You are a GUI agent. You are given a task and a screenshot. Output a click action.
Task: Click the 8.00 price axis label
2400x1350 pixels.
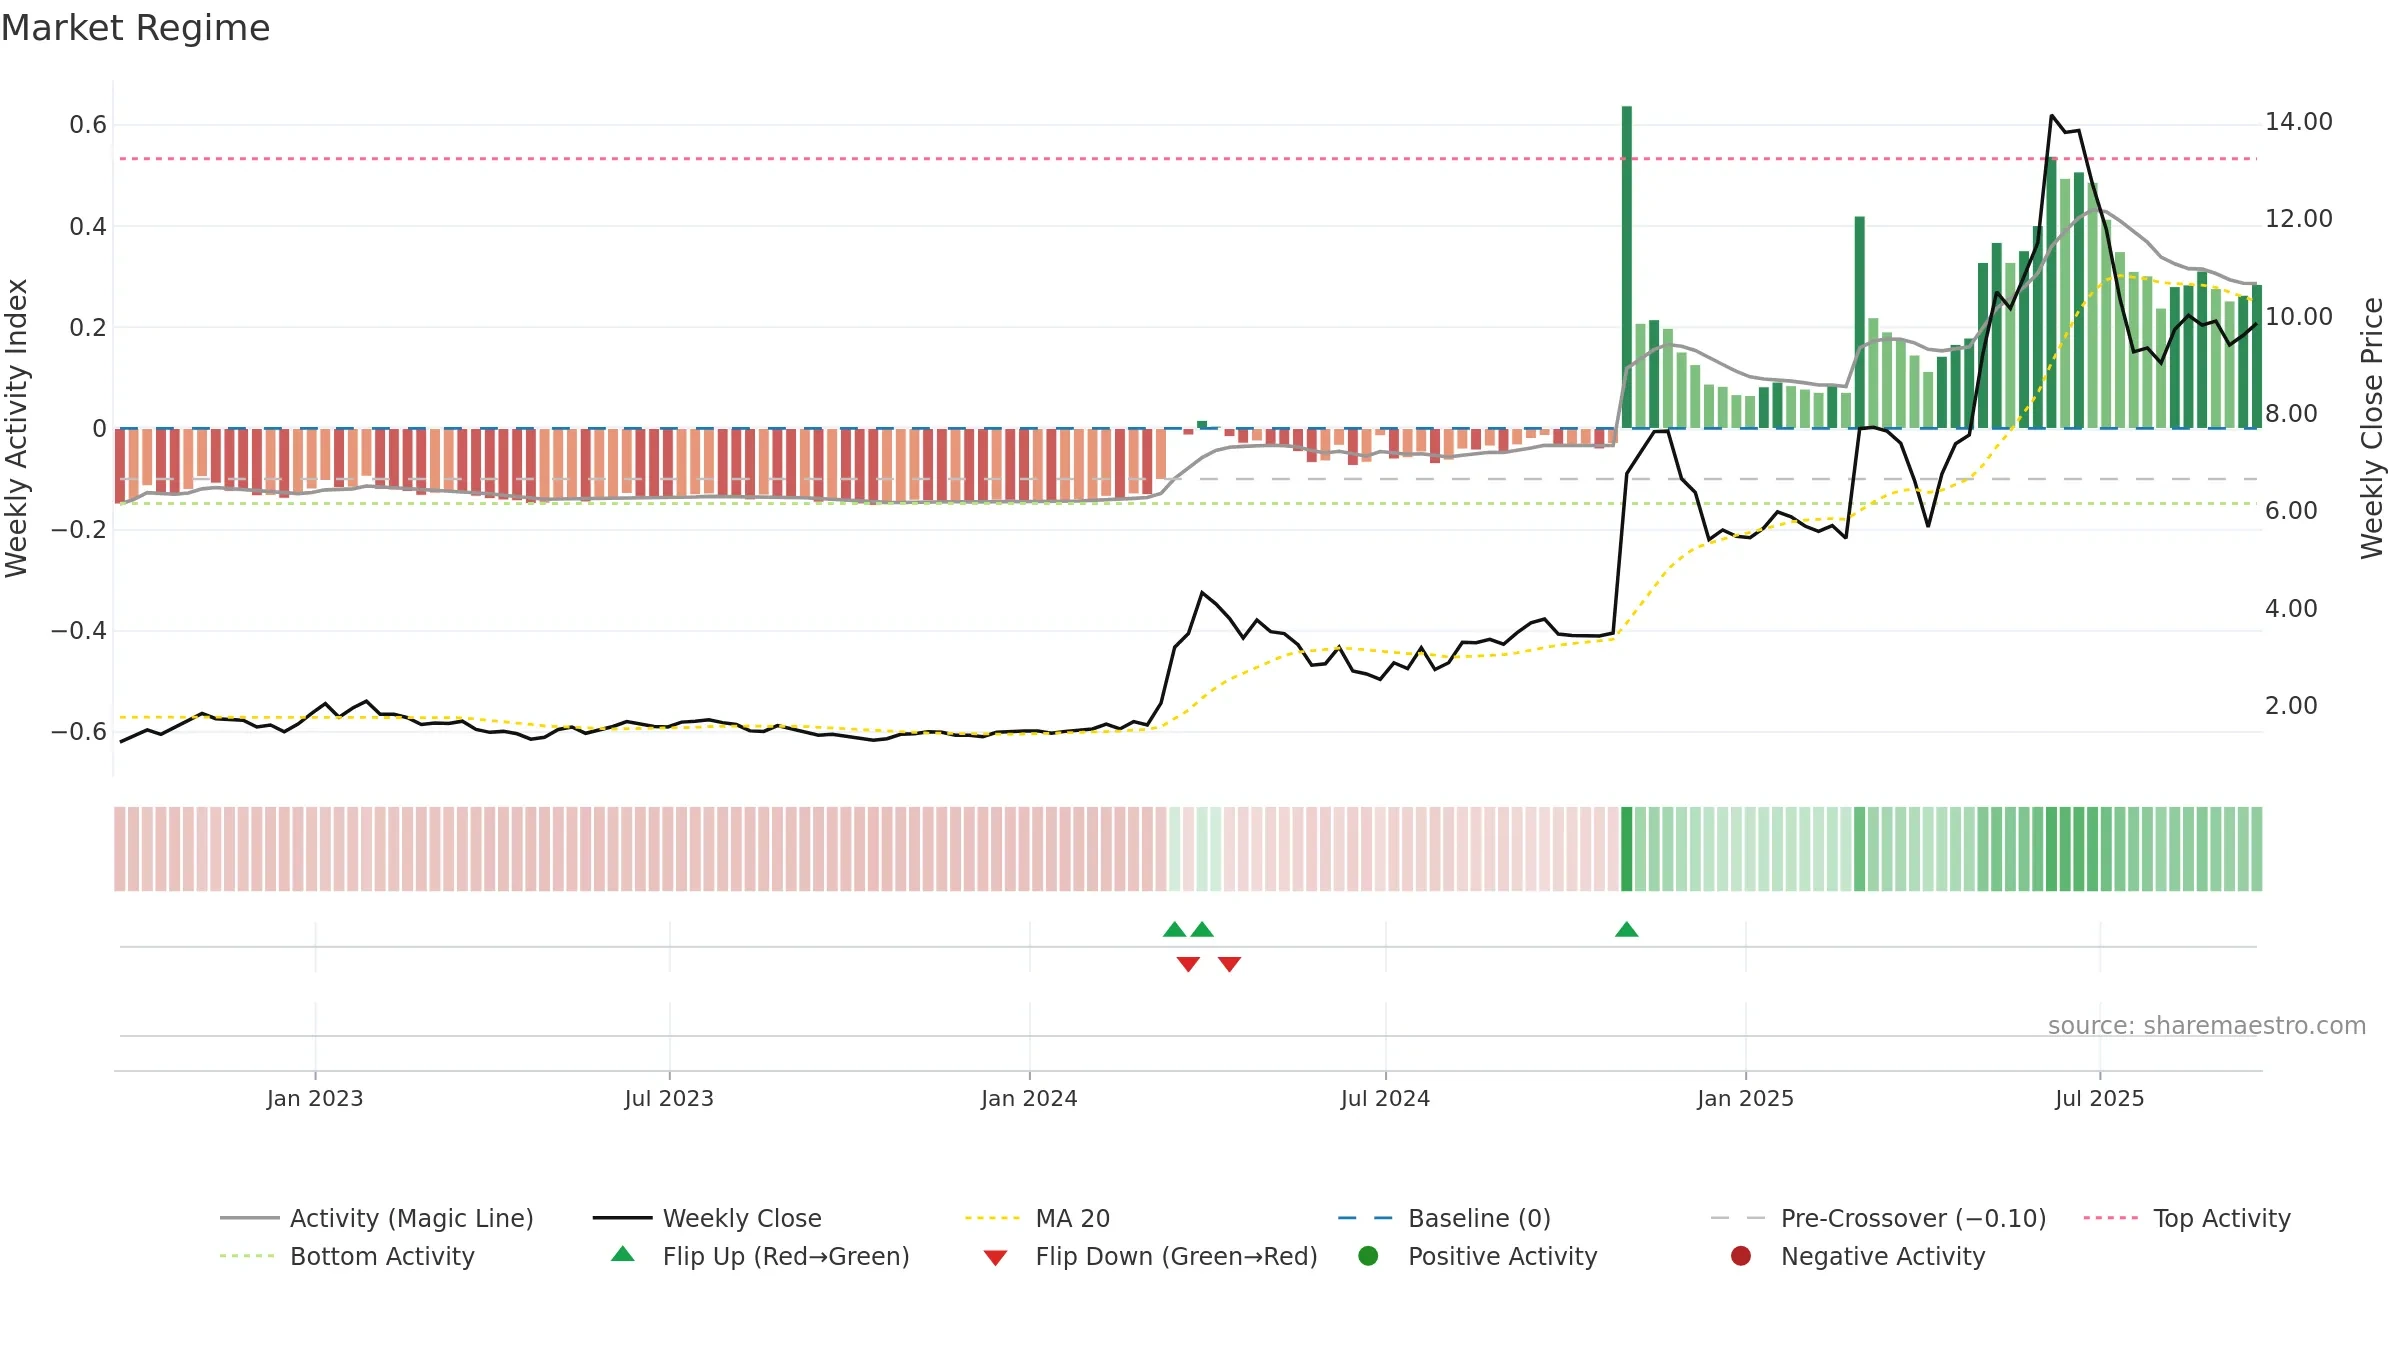2291,414
